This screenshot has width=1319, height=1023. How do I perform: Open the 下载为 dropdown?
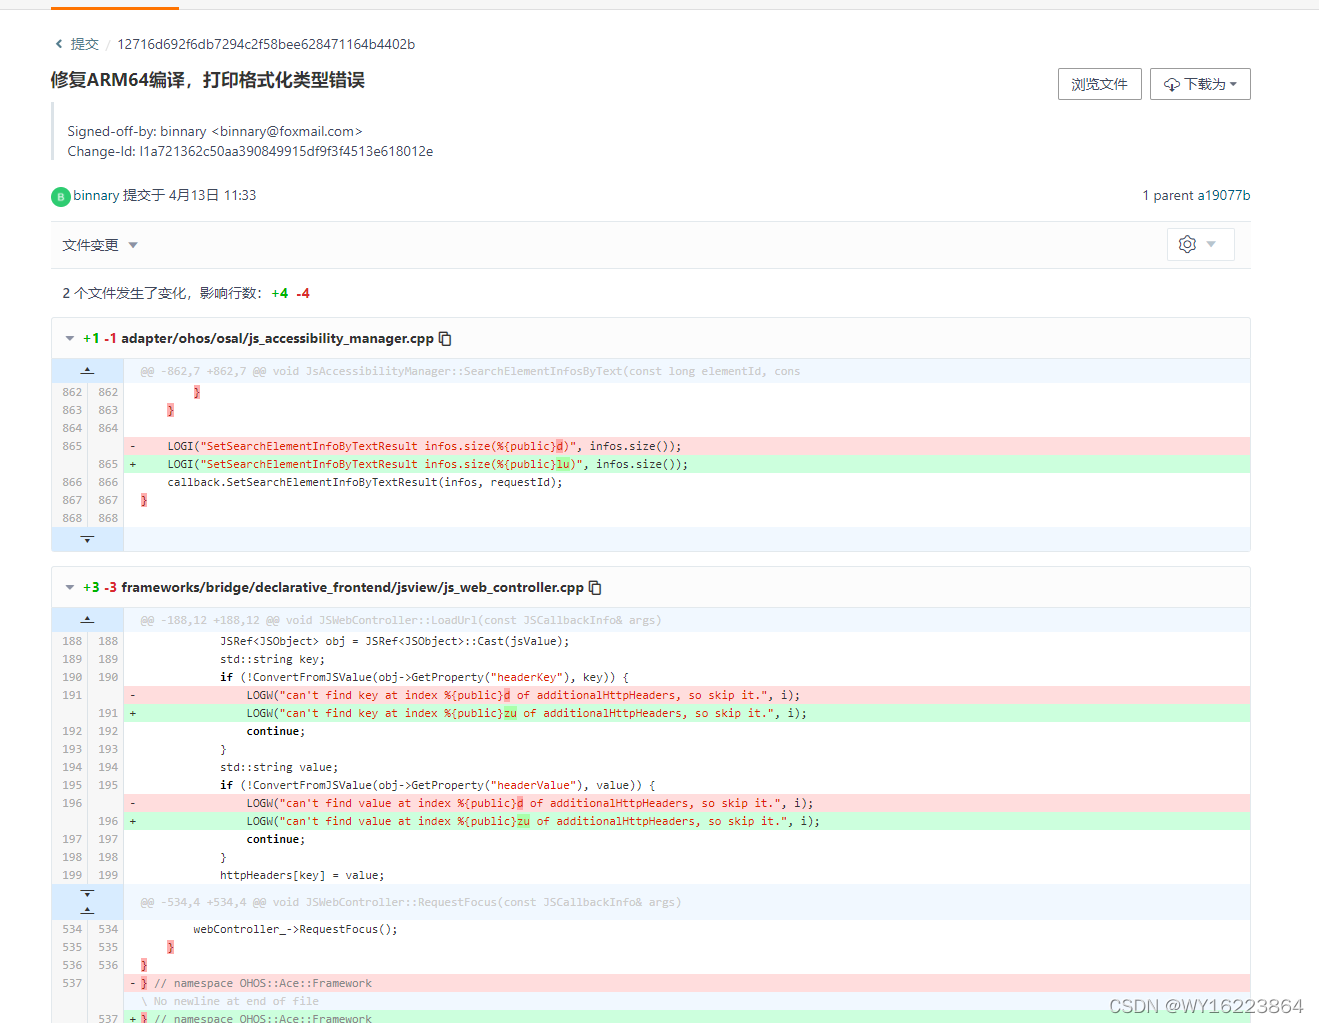tap(1200, 84)
